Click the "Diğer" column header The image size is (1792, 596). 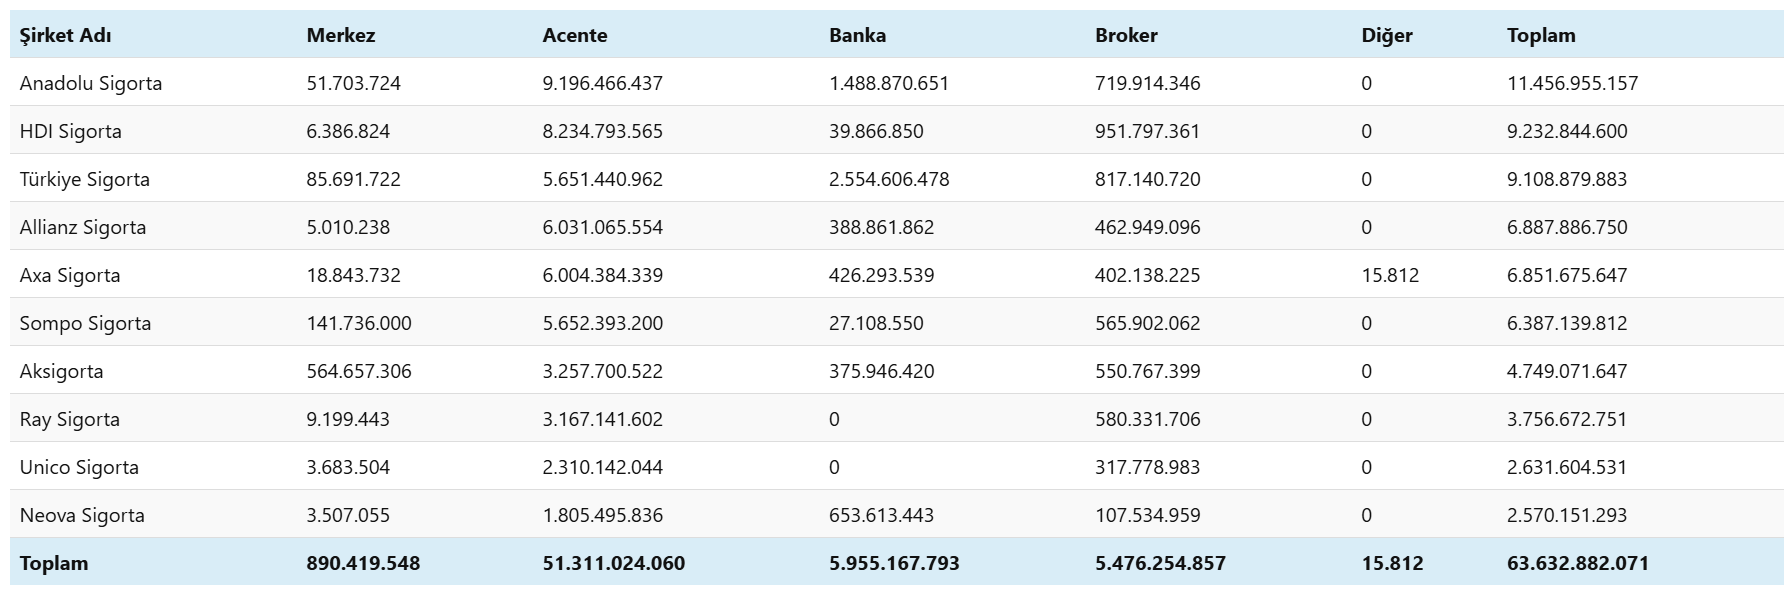(1387, 35)
